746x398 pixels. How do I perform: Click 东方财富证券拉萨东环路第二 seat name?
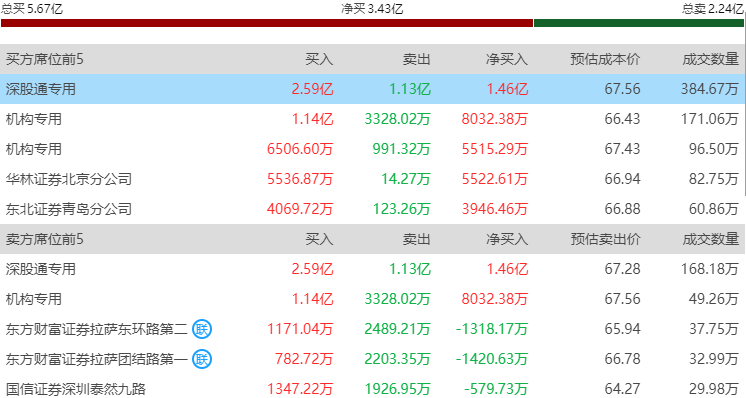point(97,329)
